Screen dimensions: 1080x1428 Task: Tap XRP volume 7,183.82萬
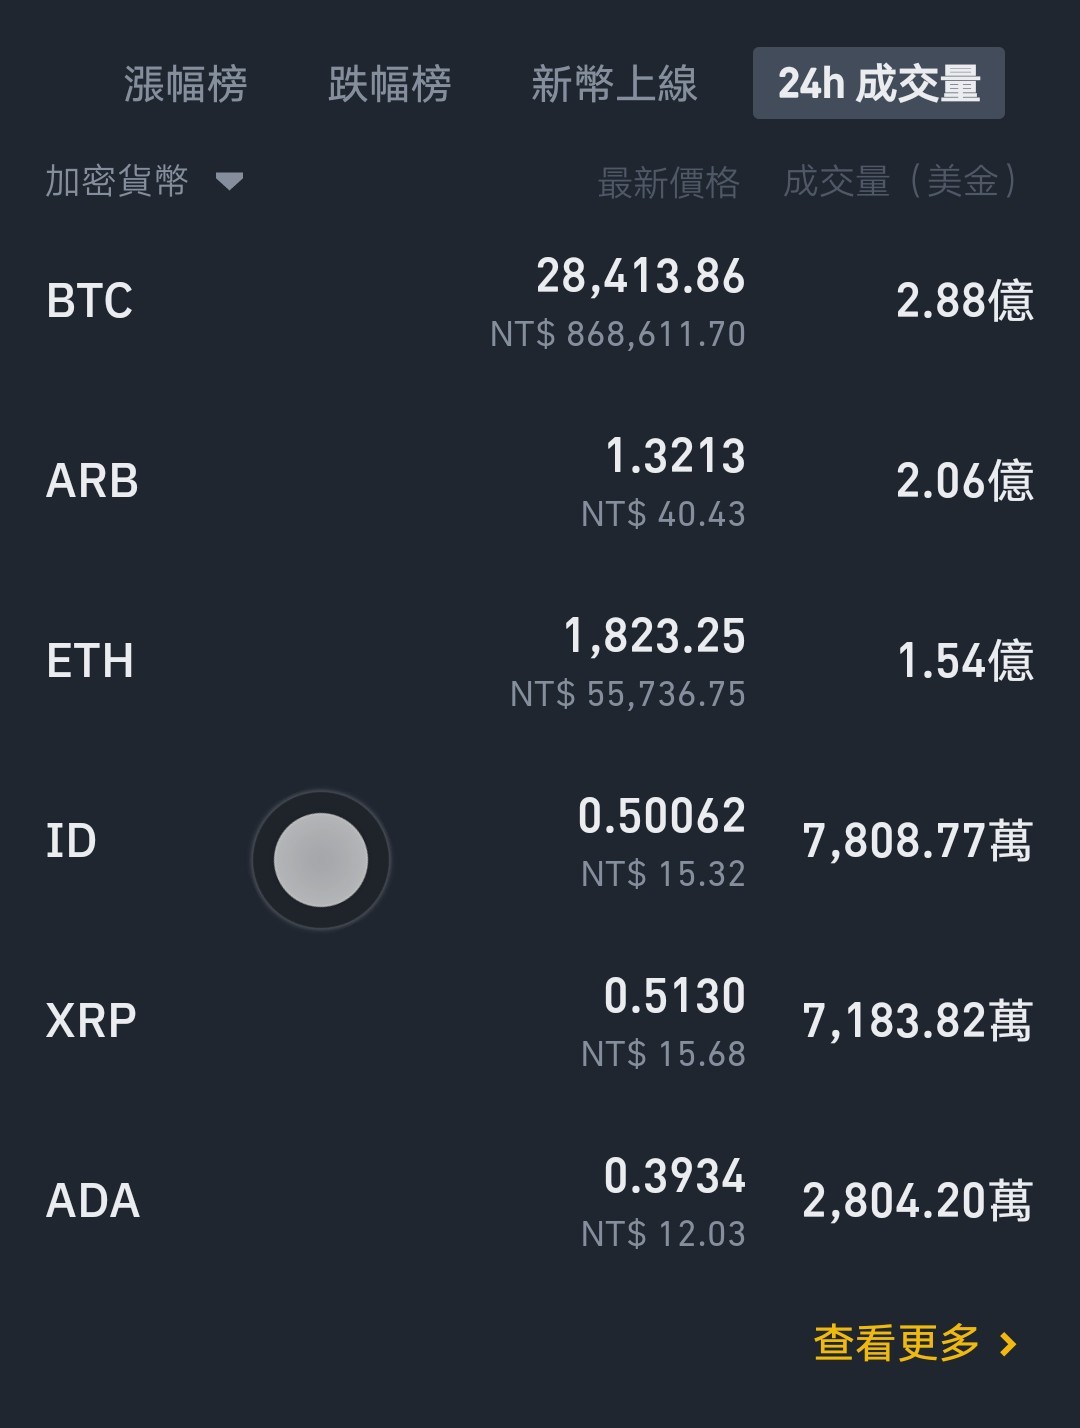917,1021
